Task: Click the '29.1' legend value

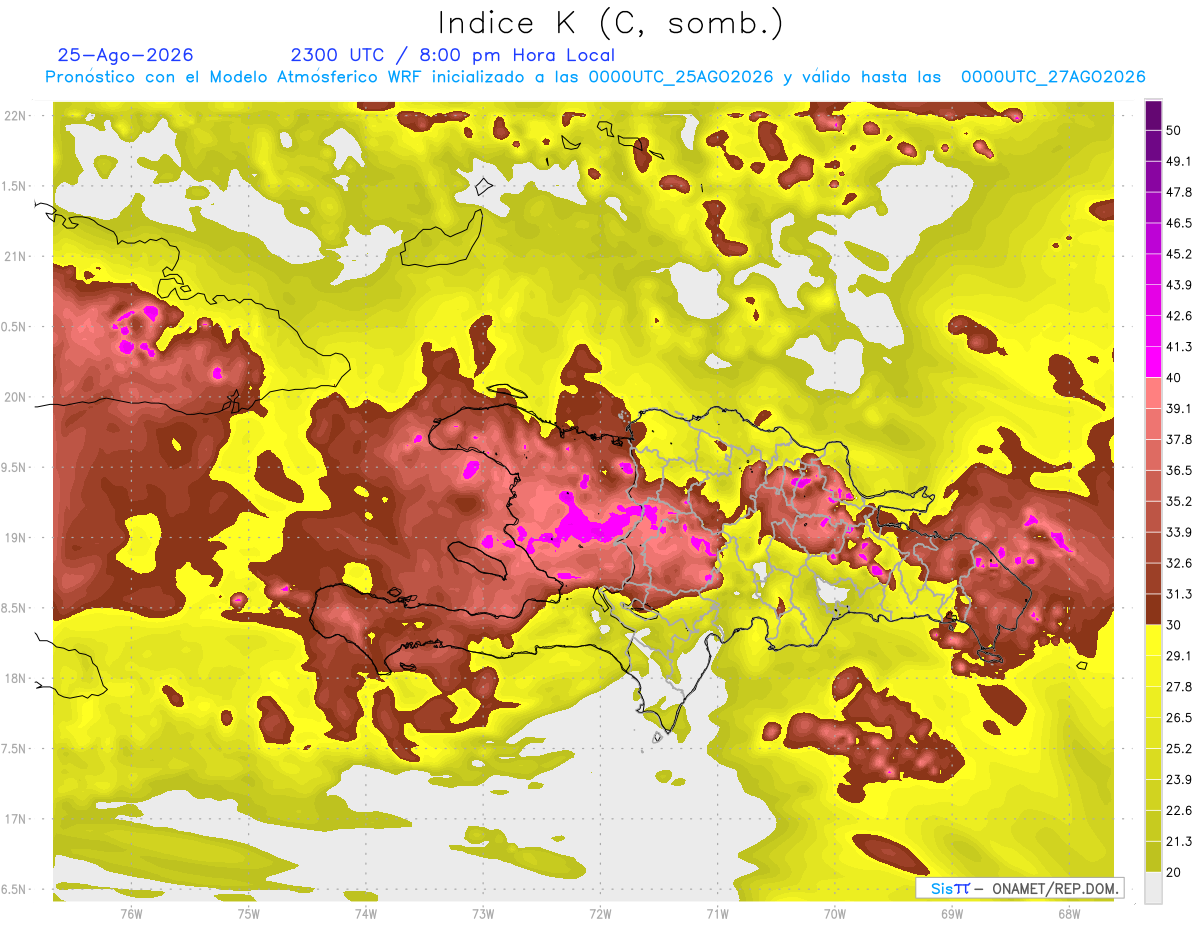Action: point(1179,655)
